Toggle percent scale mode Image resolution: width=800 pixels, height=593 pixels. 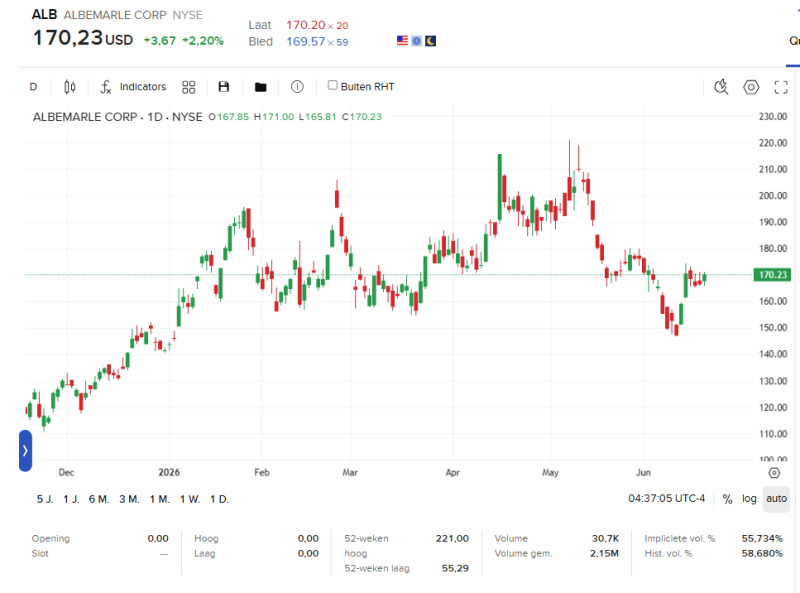click(728, 499)
